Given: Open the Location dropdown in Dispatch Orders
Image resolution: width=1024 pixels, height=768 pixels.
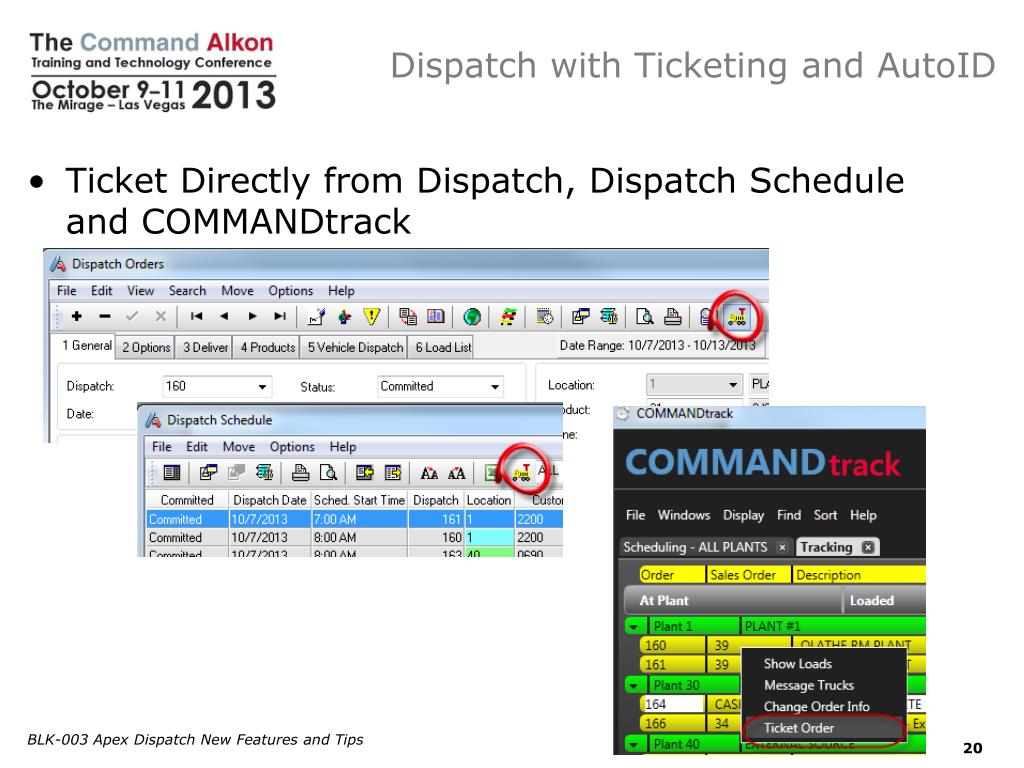Looking at the screenshot, I should [x=733, y=385].
